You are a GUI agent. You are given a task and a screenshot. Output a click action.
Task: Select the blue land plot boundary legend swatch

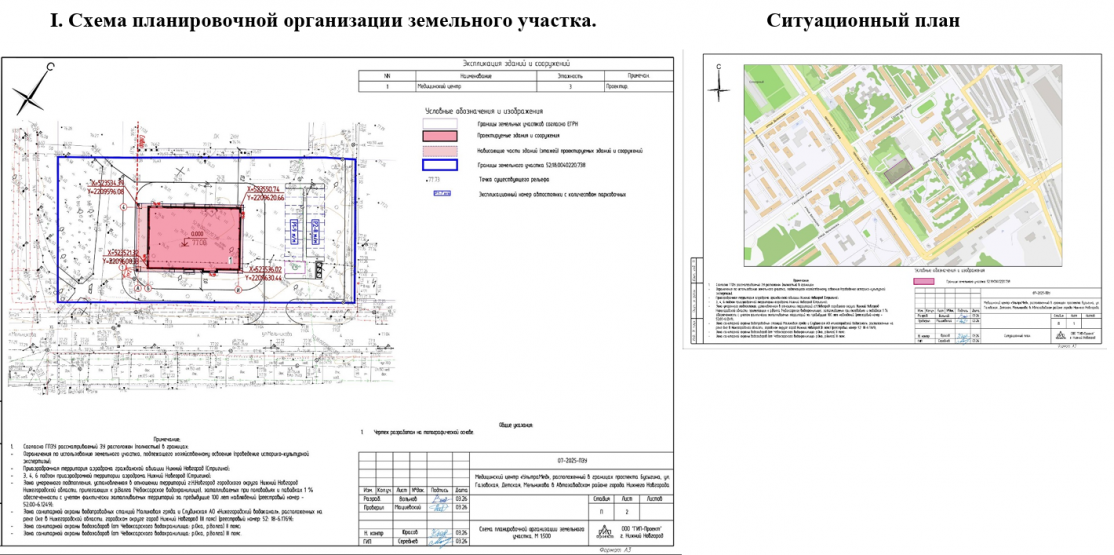click(440, 165)
